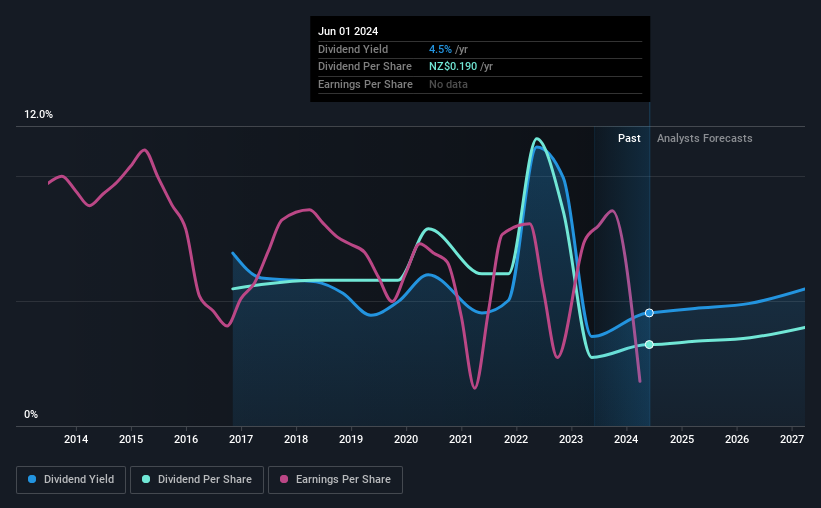Click the 'Earnings Per Share' row label in tooltip
Screen dimensions: 821x508
[x=365, y=84]
